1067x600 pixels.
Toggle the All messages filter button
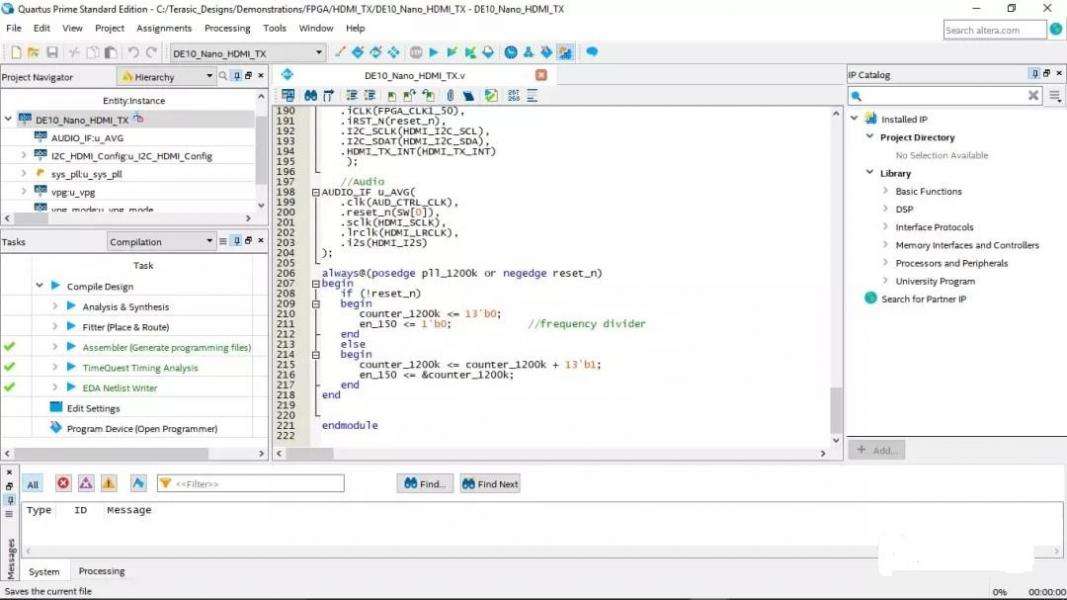point(33,484)
